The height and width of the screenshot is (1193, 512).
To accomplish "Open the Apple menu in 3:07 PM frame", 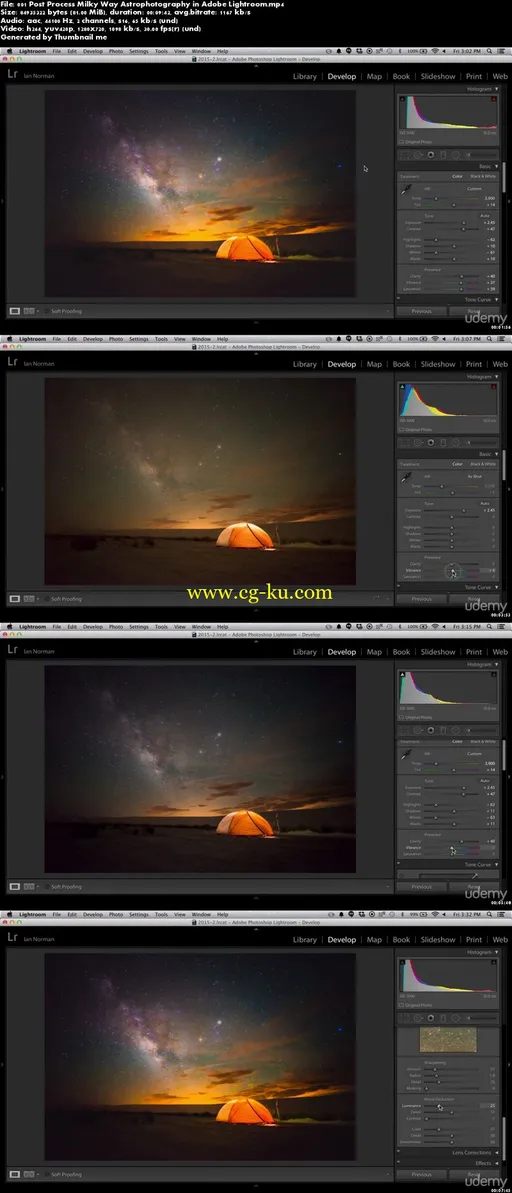I will click(x=8, y=339).
